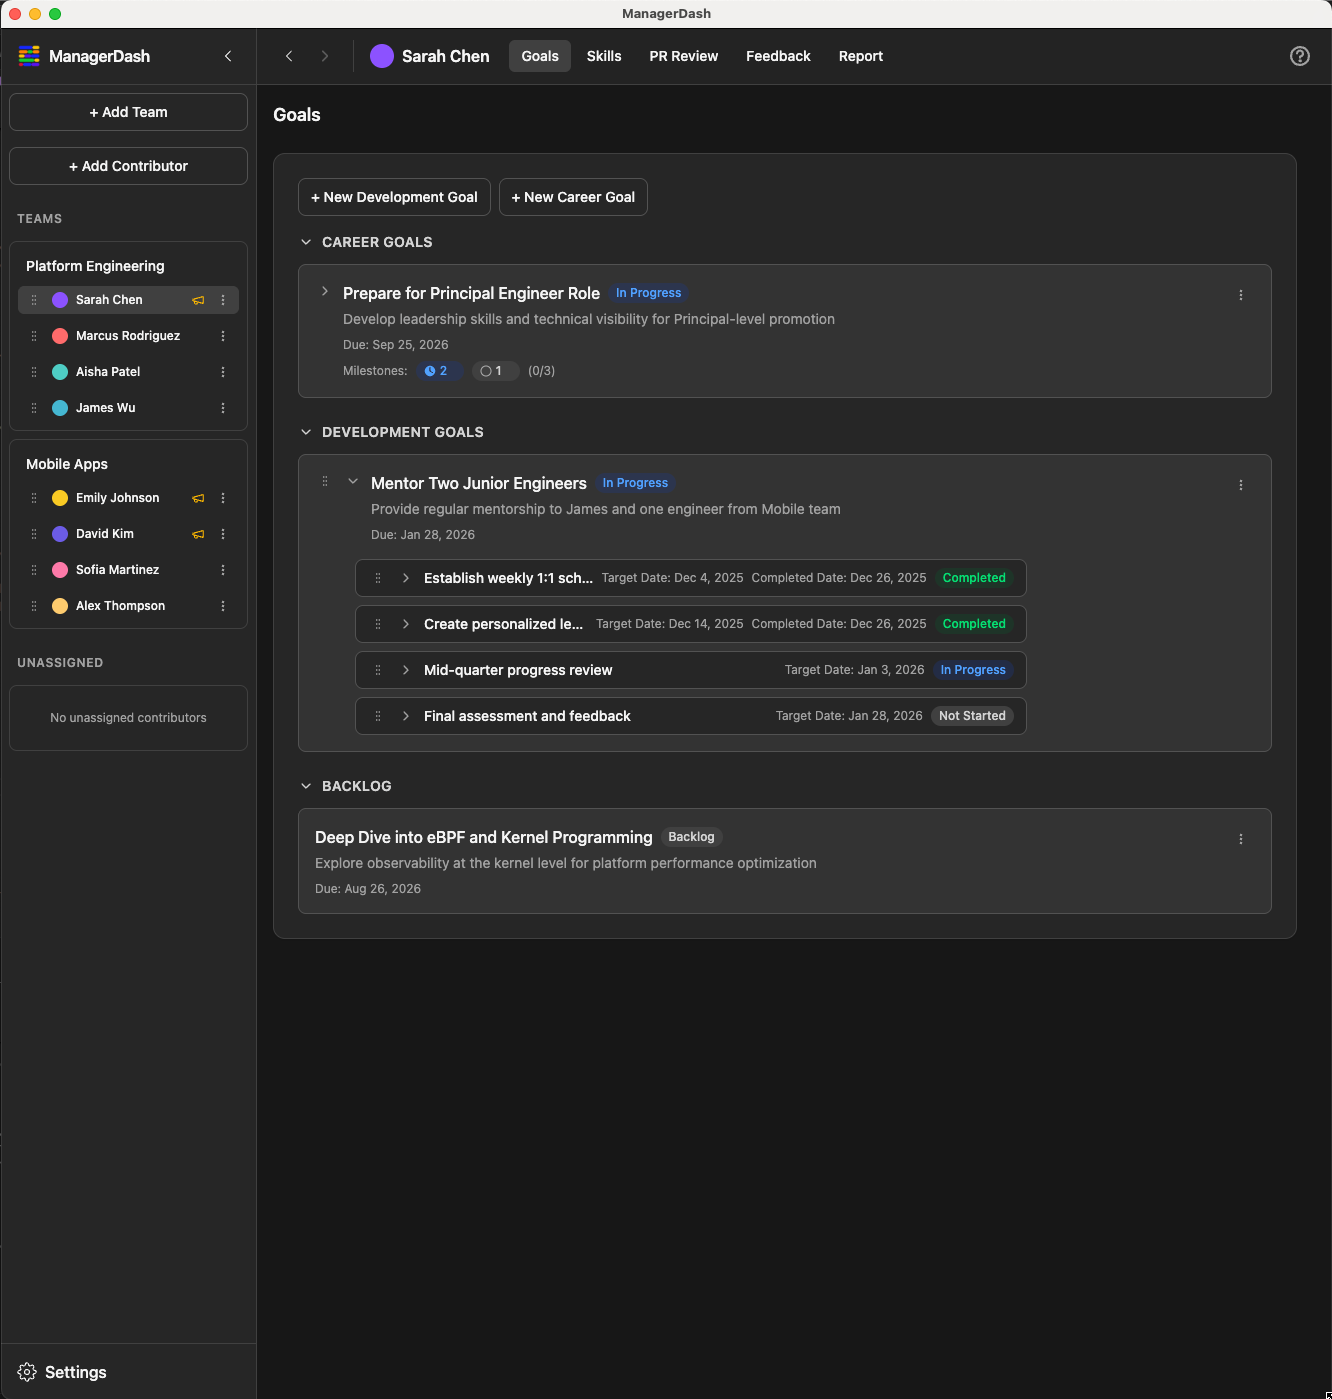Viewport: 1332px width, 1399px height.
Task: Open the PR Review tab
Action: pyautogui.click(x=683, y=56)
